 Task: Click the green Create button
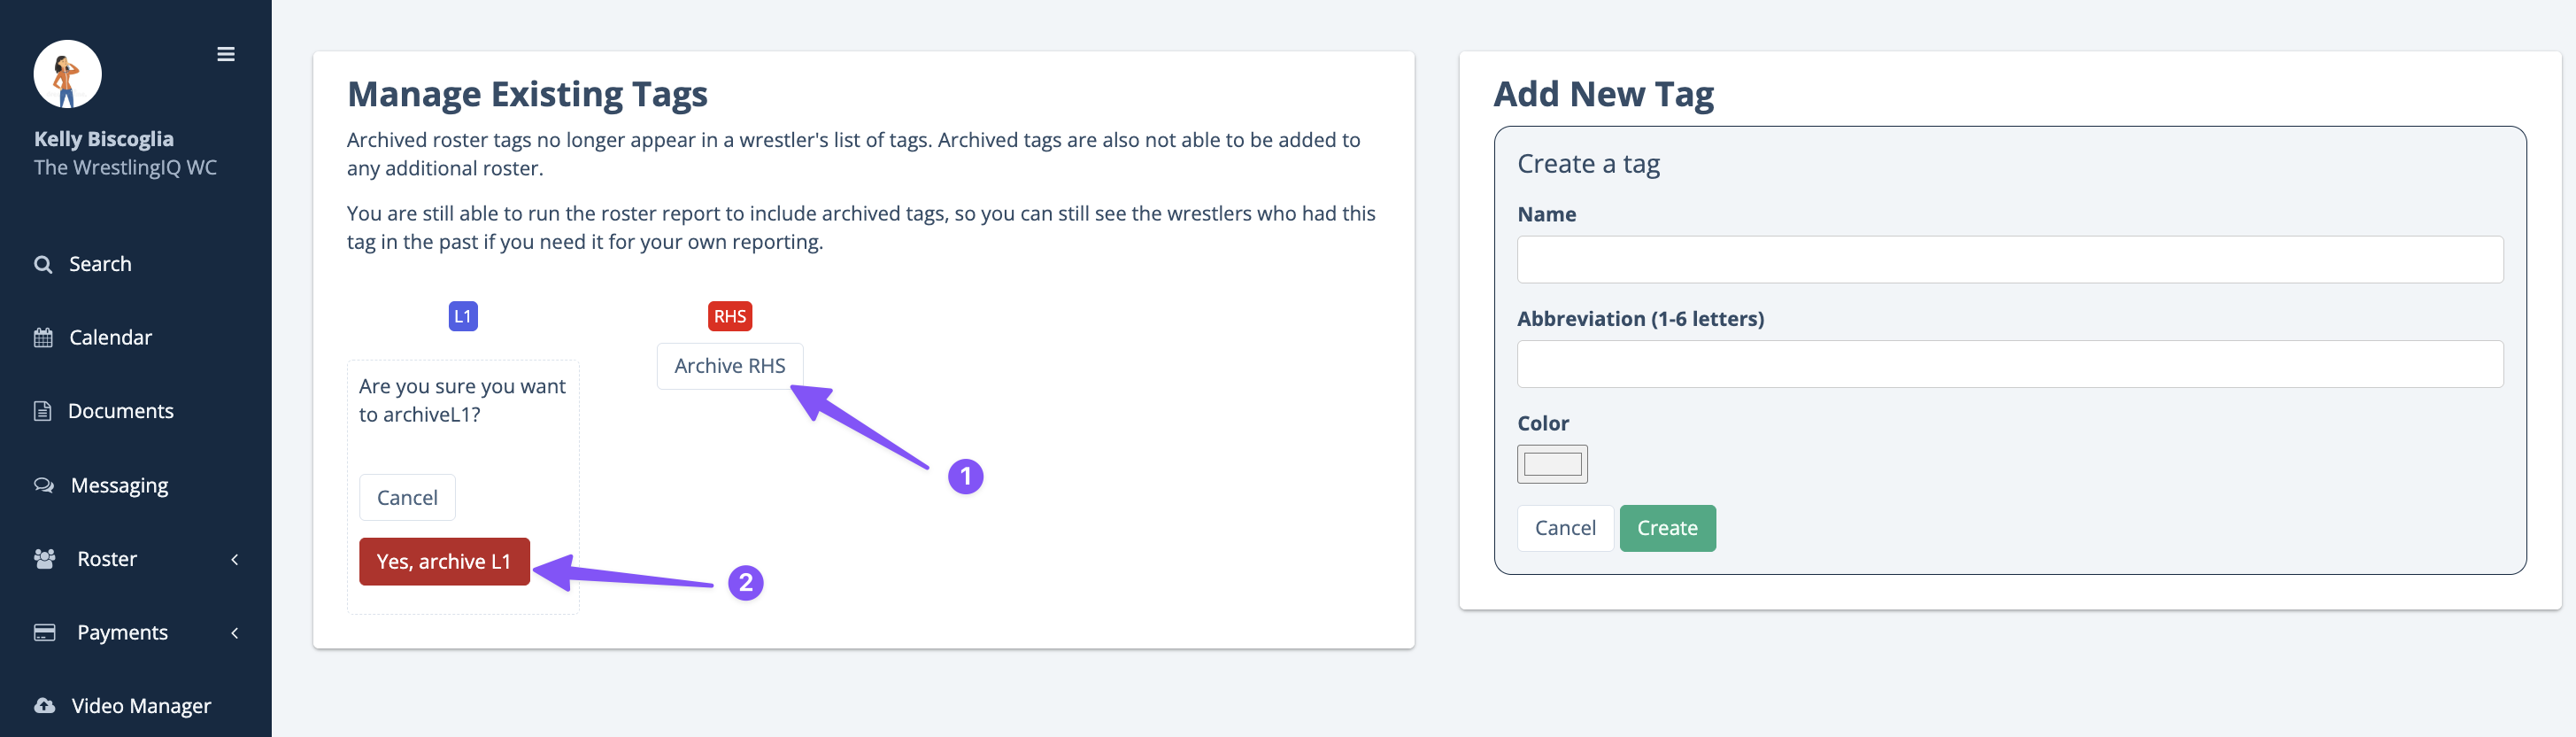[x=1667, y=528]
